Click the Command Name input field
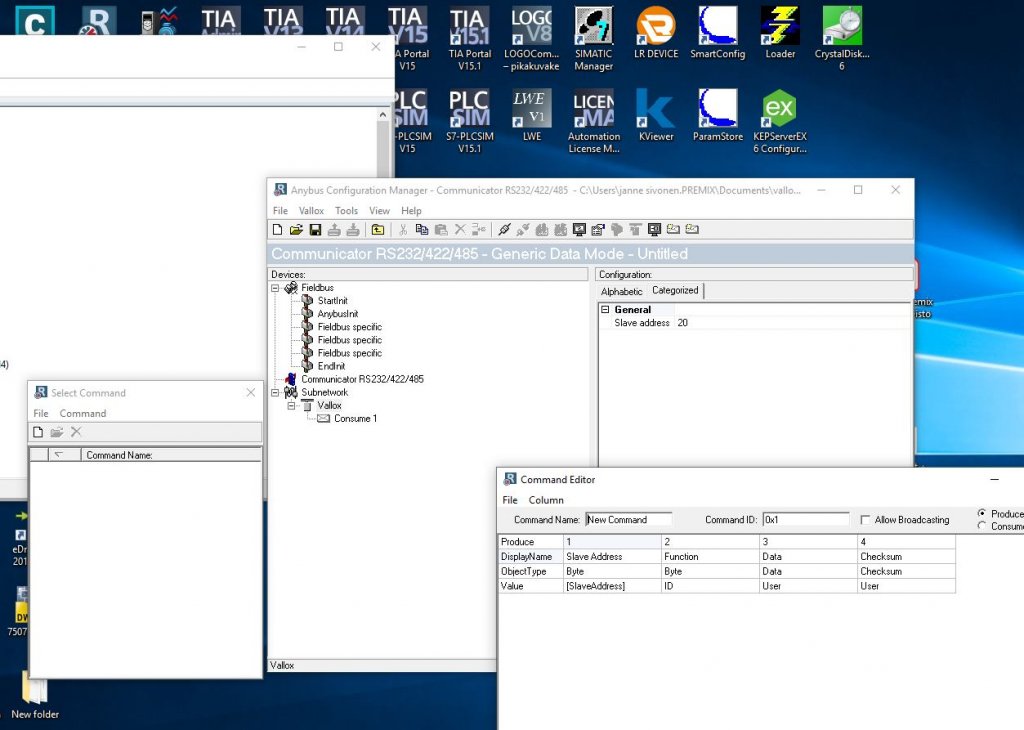The height and width of the screenshot is (730, 1024). pyautogui.click(x=628, y=520)
